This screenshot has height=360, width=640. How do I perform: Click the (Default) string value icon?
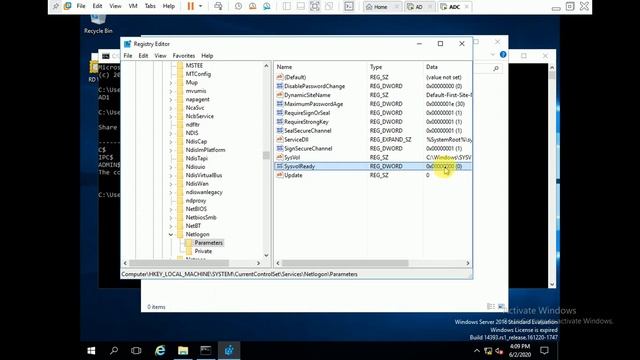(280, 77)
